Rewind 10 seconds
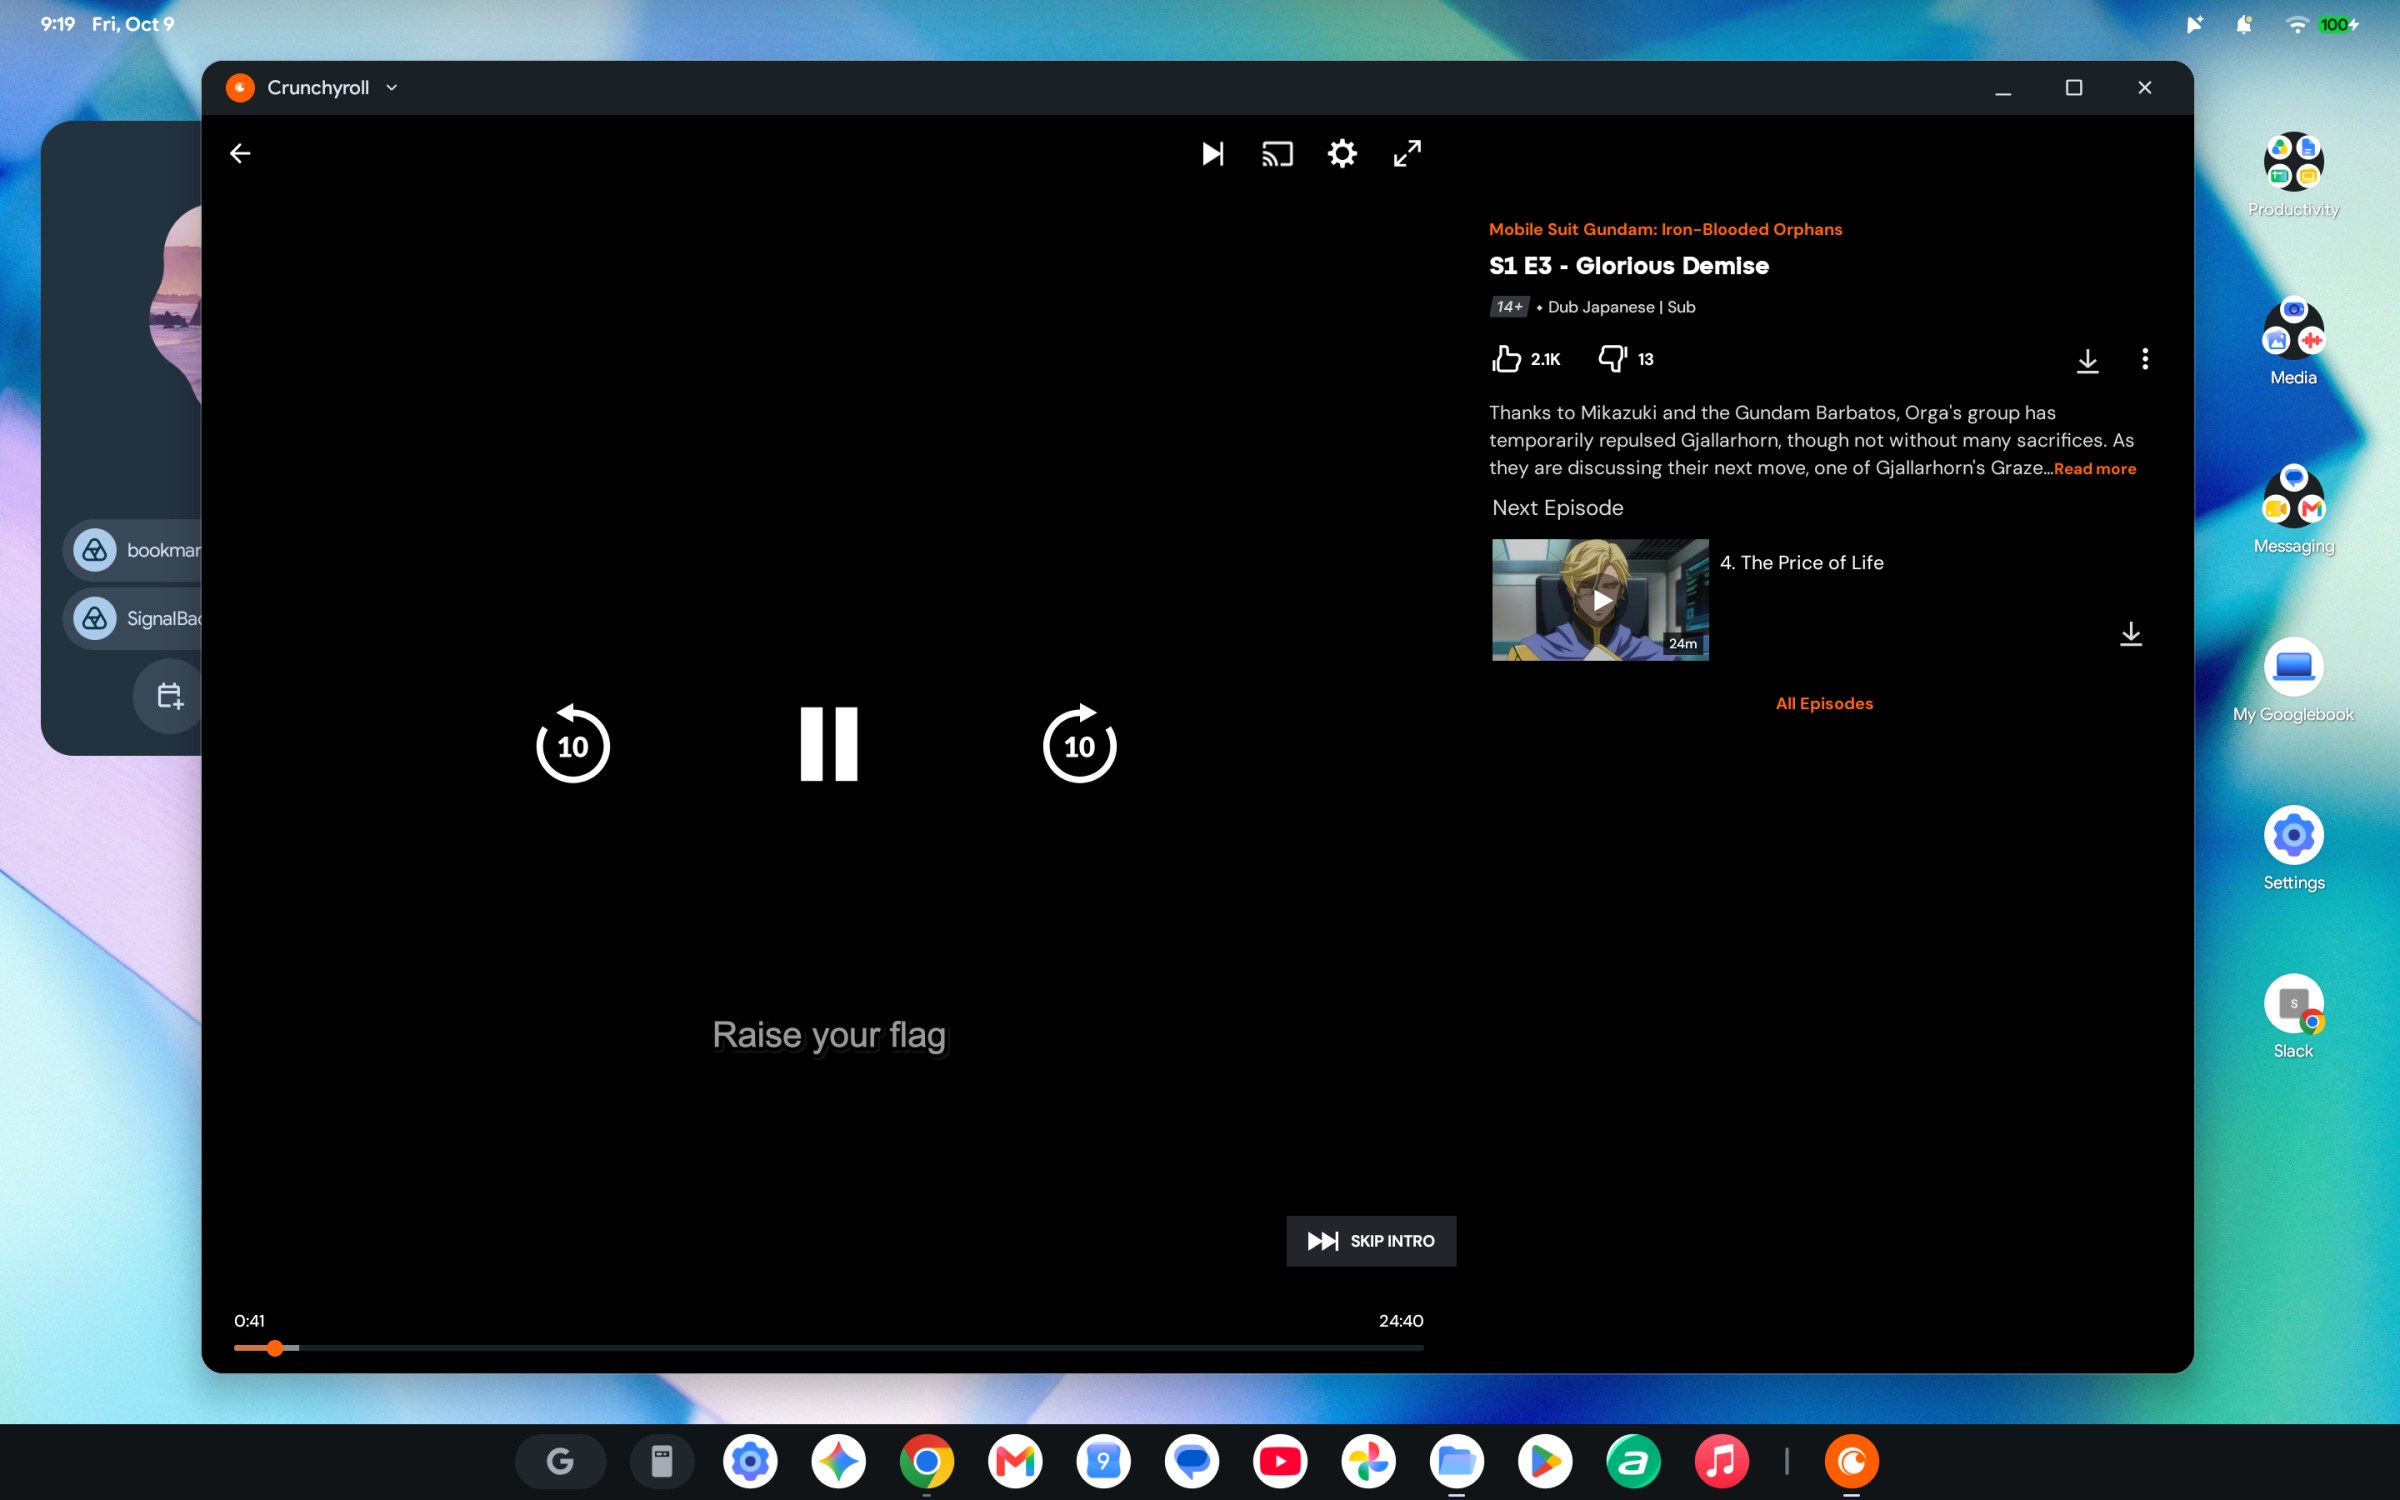This screenshot has height=1500, width=2400. pos(573,744)
